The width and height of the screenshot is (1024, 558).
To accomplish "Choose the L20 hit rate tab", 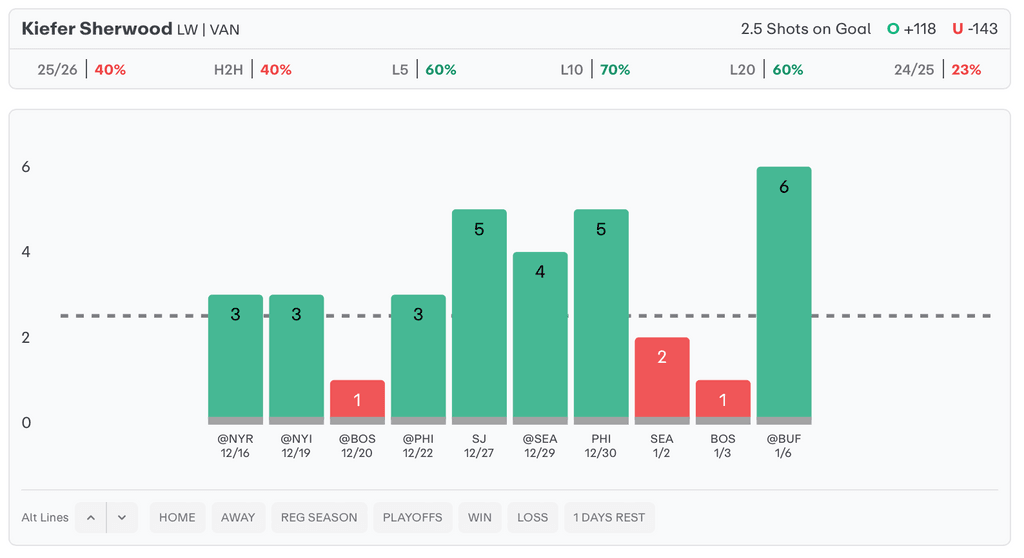I will [x=766, y=70].
